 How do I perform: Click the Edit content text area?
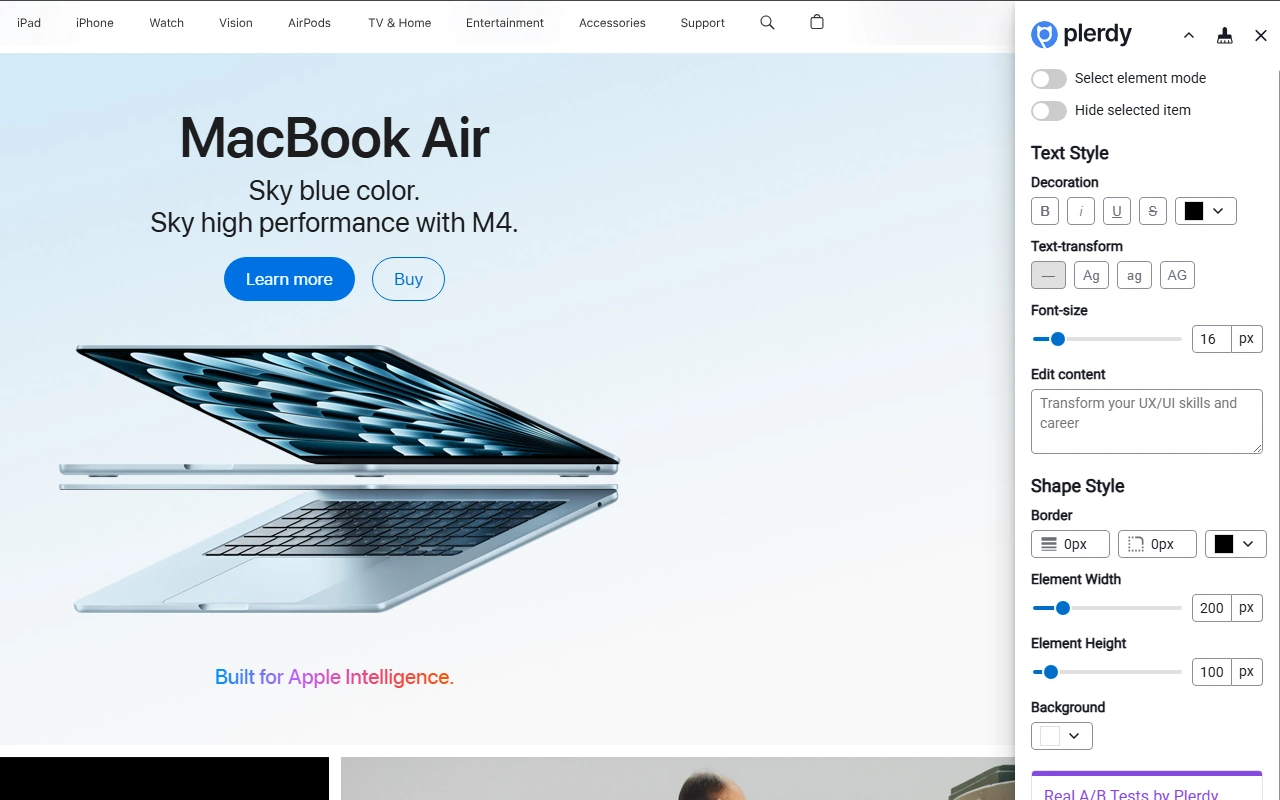pyautogui.click(x=1146, y=421)
